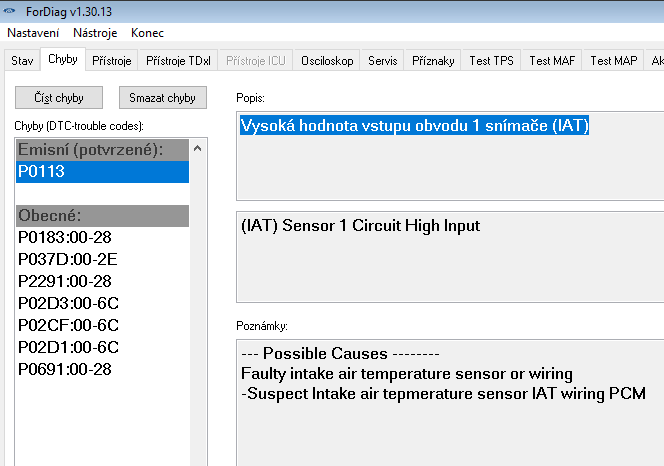Select DTC entry P02D3:00-6C
Viewport: 664px width, 466px height.
pos(68,303)
